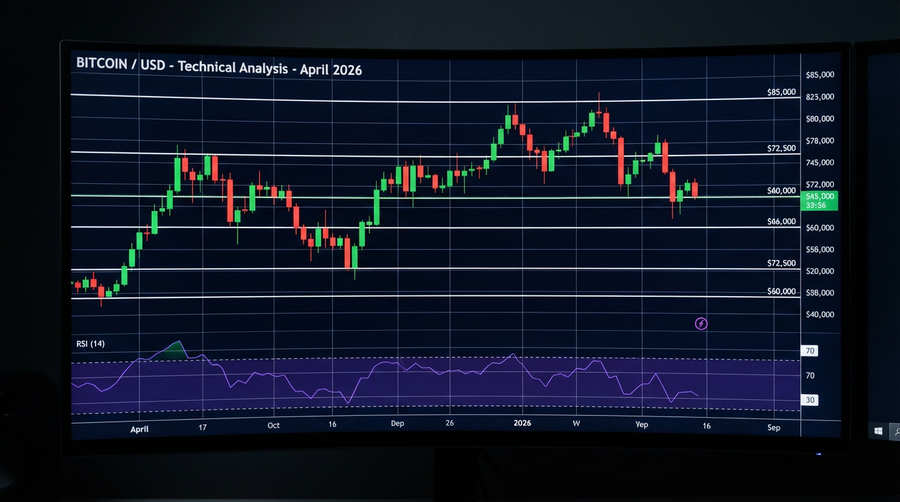Click the 823,000 price axis label
This screenshot has height=502, width=900.
point(820,97)
